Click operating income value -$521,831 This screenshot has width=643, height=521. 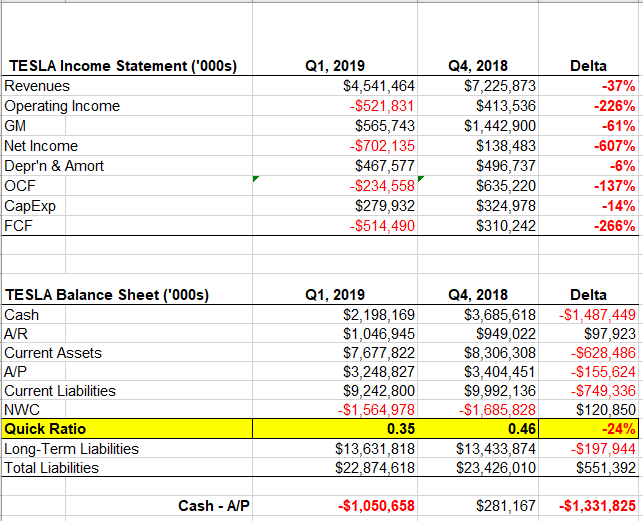pos(382,106)
